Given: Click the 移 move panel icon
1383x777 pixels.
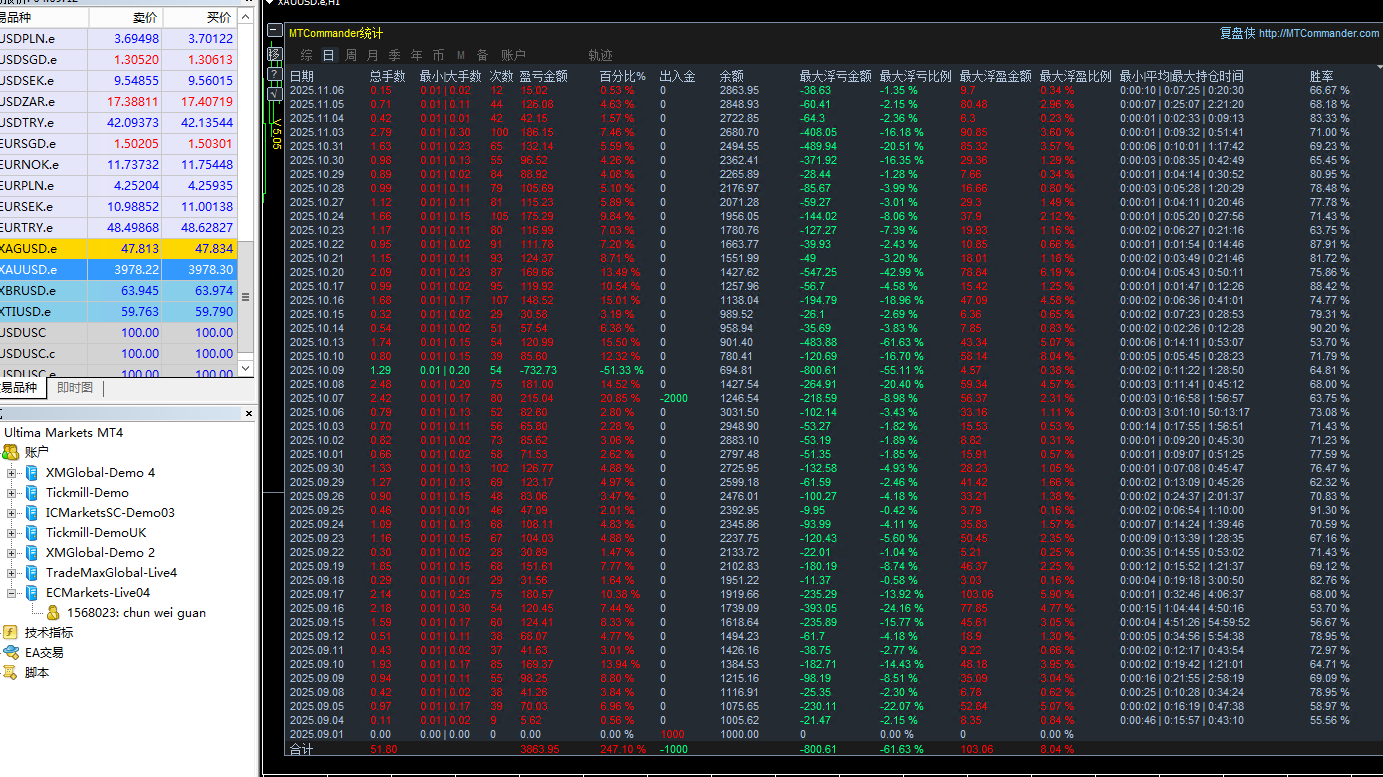Looking at the screenshot, I should point(274,53).
